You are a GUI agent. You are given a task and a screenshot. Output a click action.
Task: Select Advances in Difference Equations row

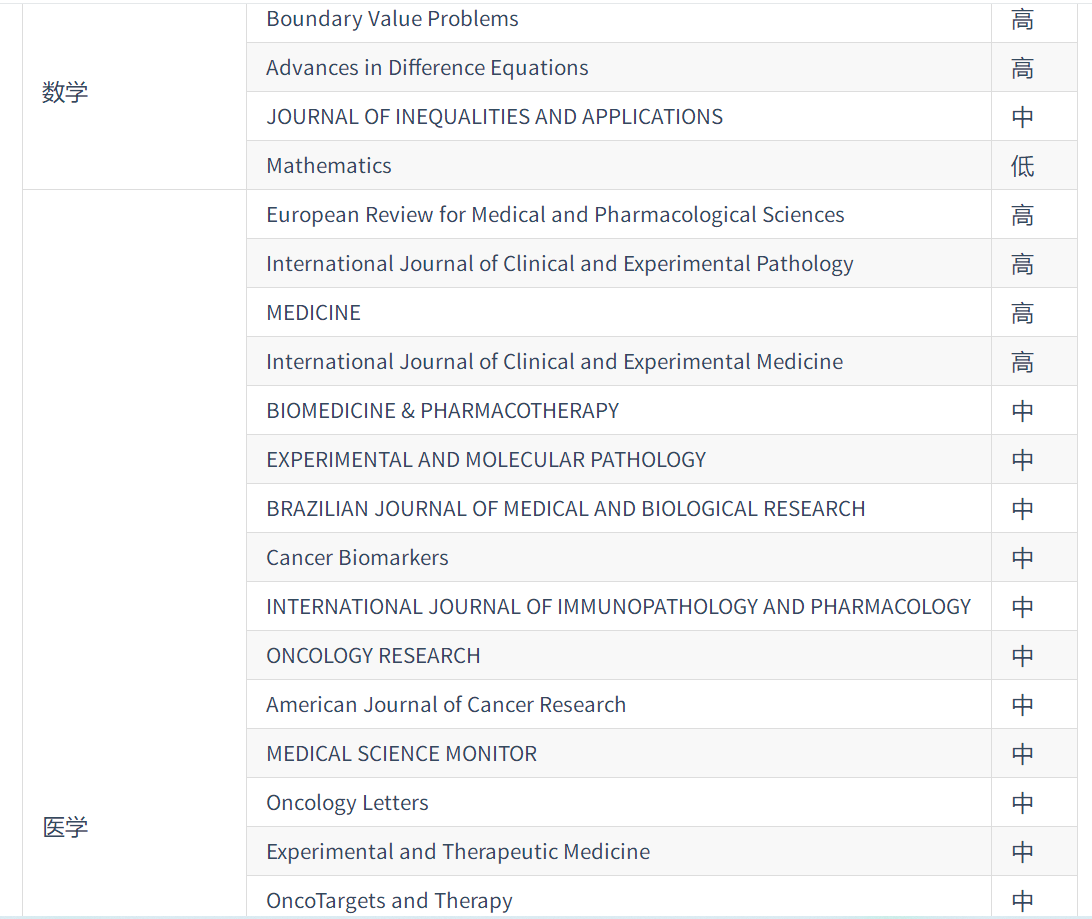tap(427, 68)
